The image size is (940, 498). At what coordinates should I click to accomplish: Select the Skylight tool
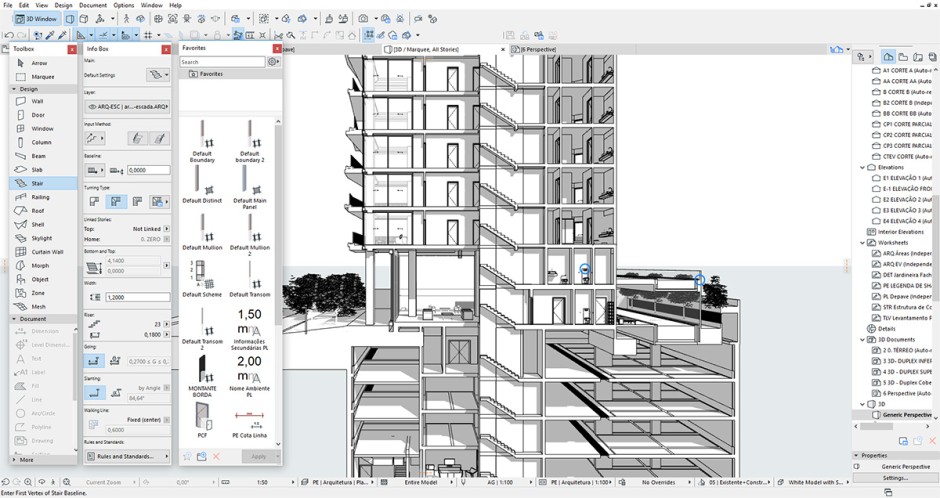42,238
